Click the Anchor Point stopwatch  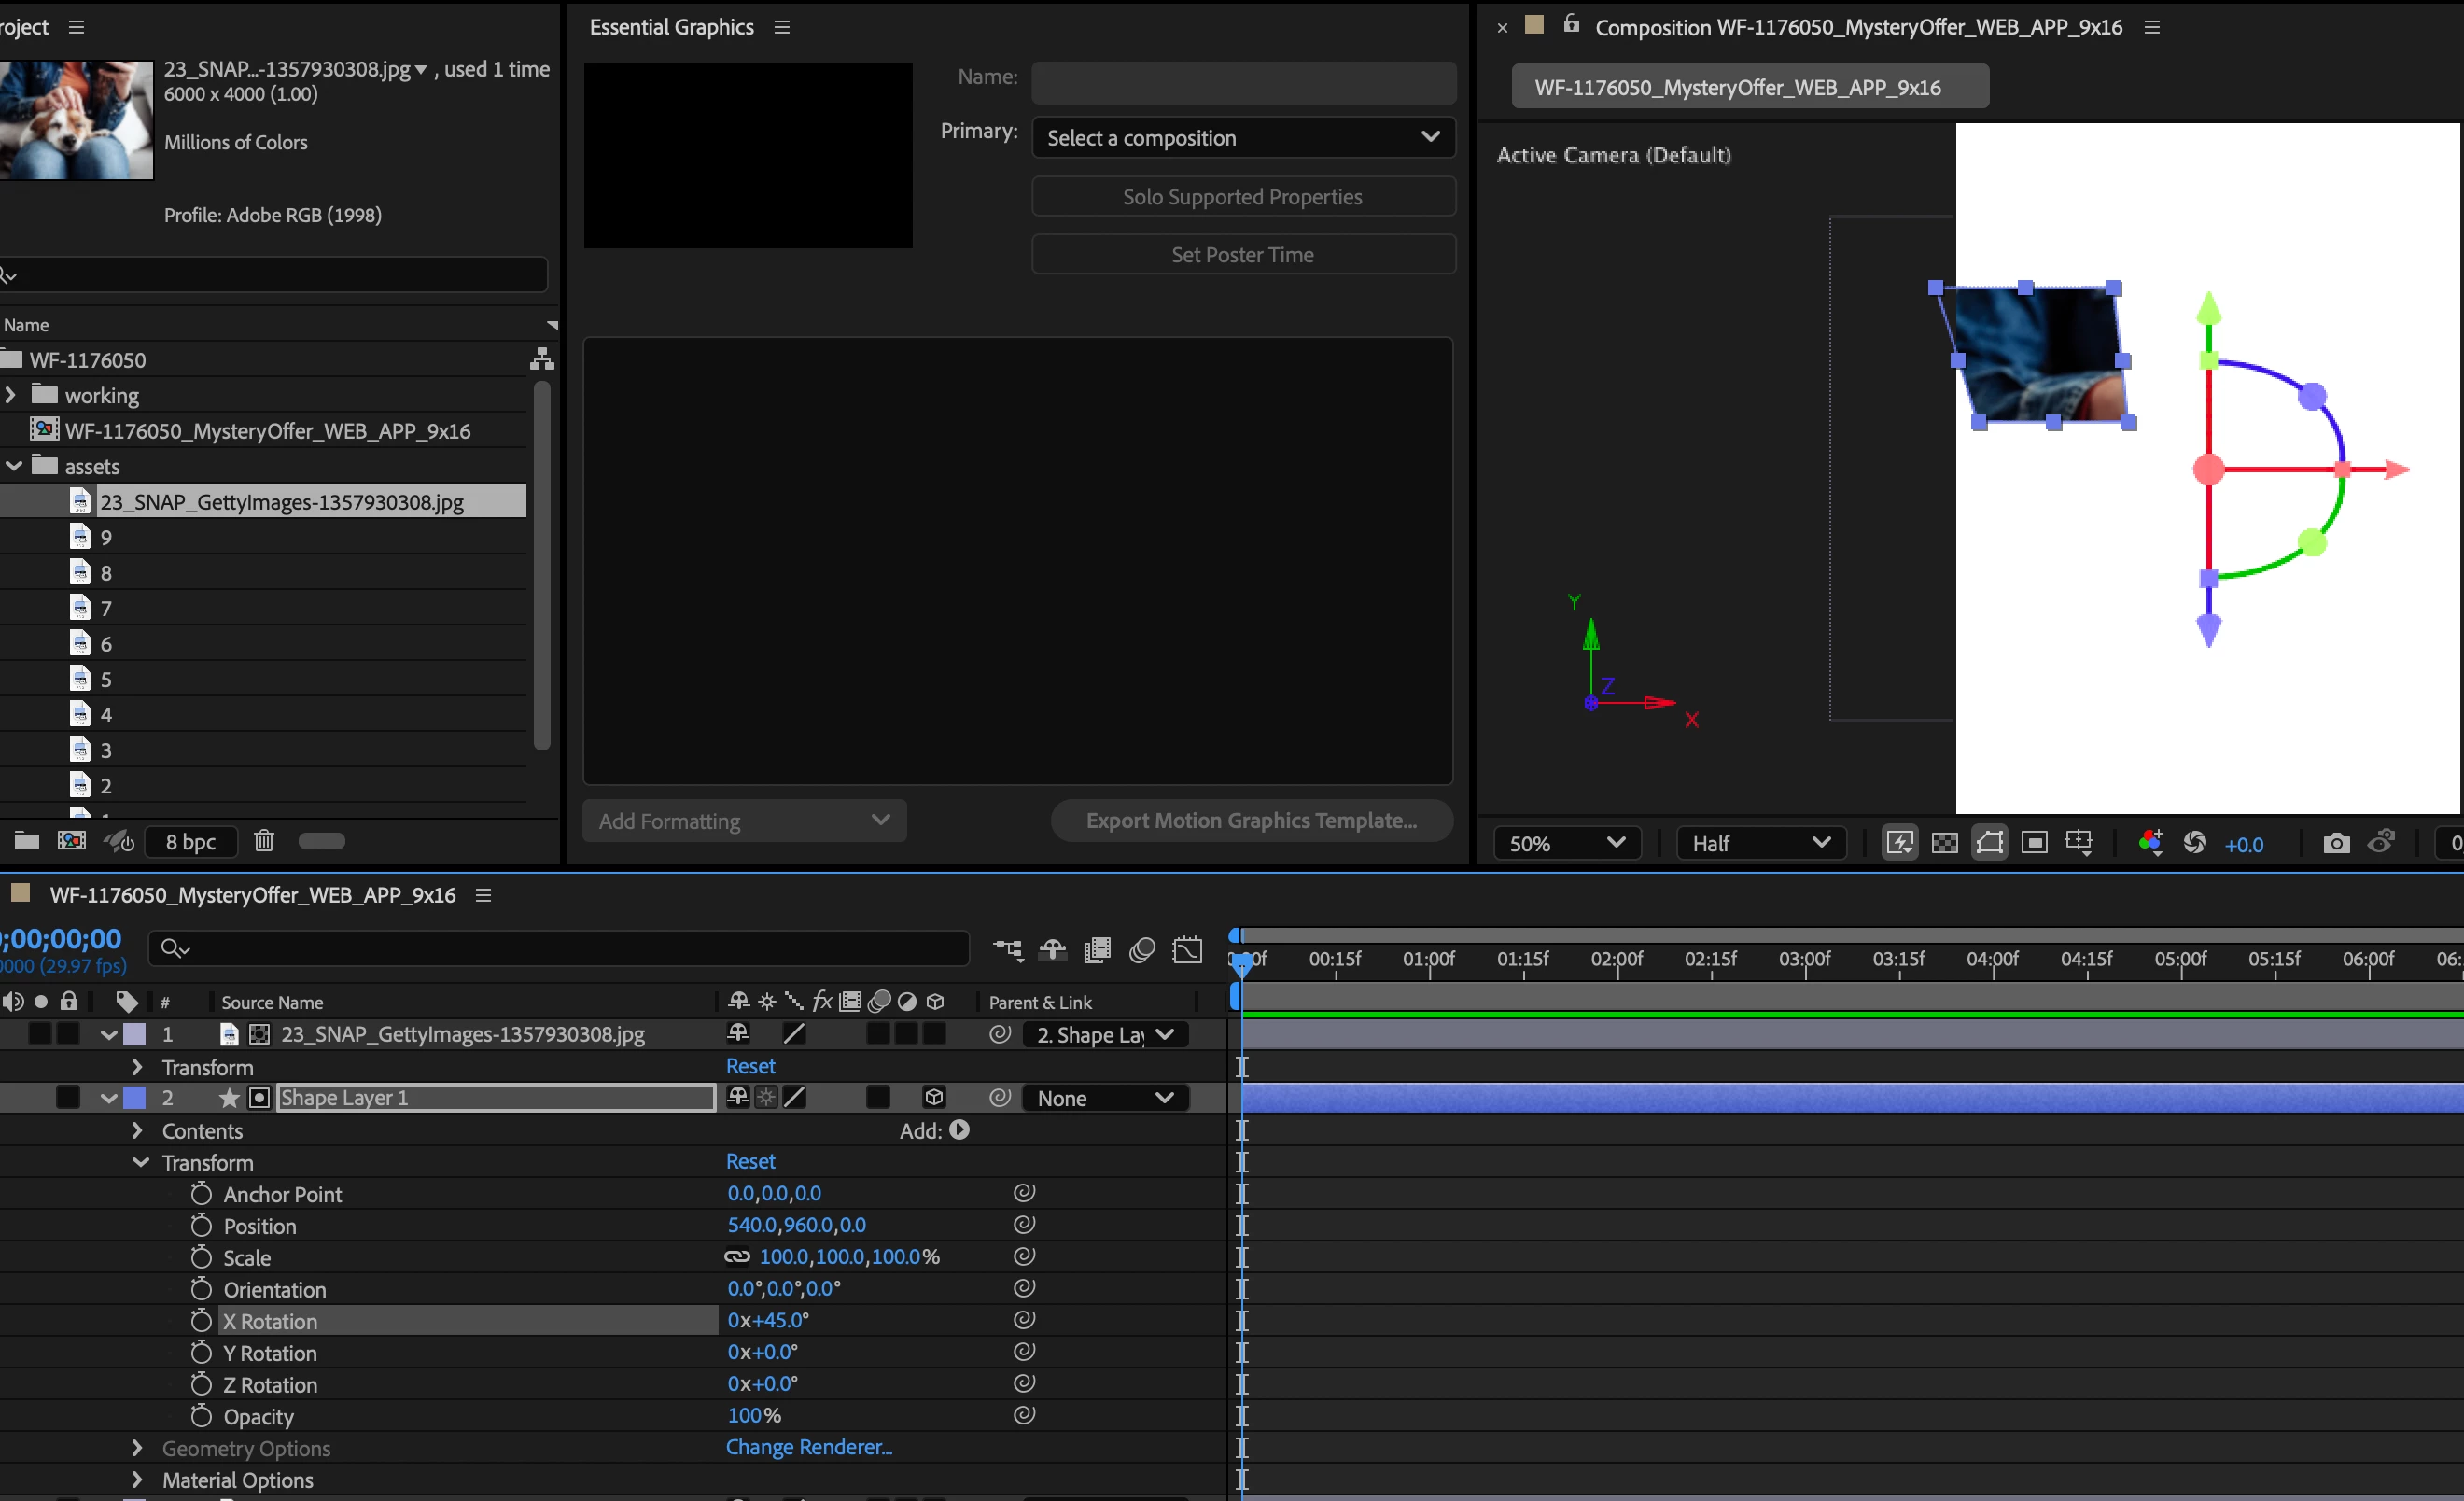tap(201, 1194)
